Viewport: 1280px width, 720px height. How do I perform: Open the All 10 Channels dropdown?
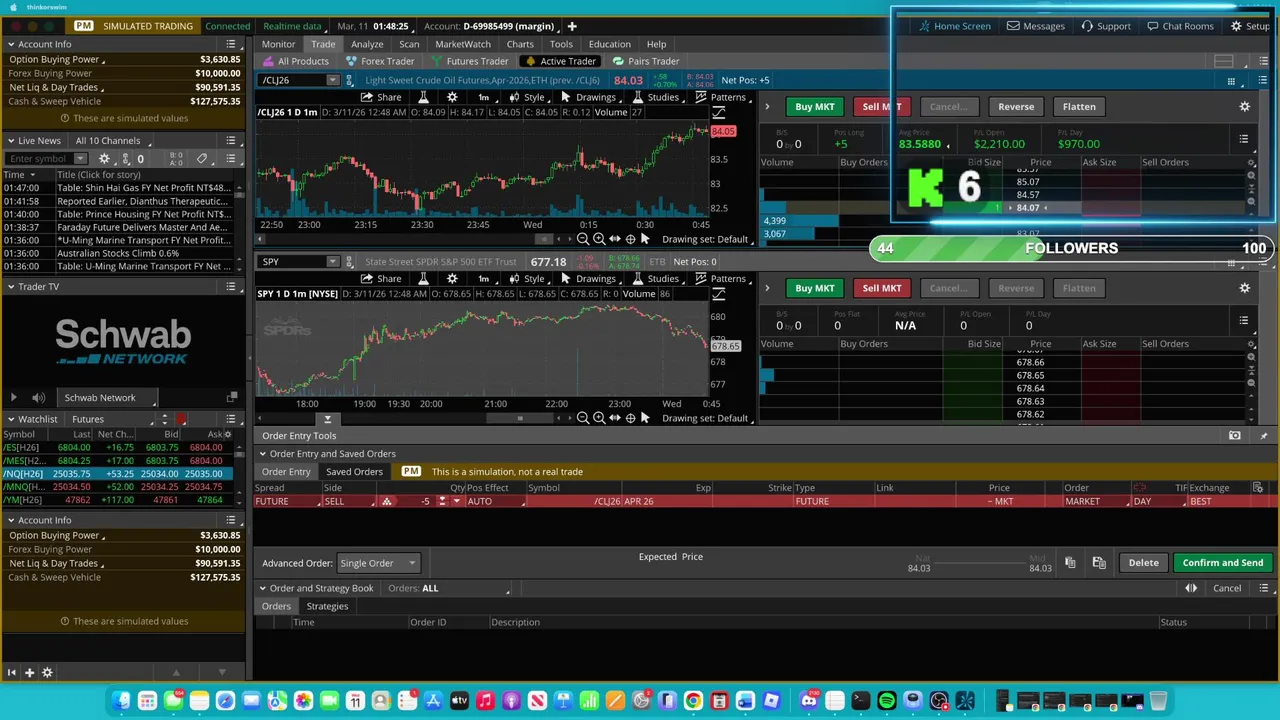(x=113, y=141)
